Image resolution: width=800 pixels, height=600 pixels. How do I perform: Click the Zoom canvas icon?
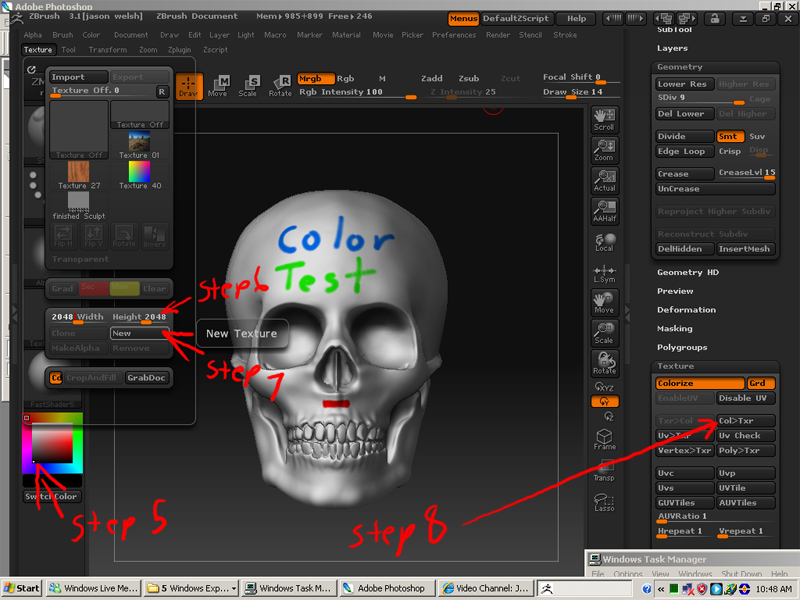click(x=605, y=150)
